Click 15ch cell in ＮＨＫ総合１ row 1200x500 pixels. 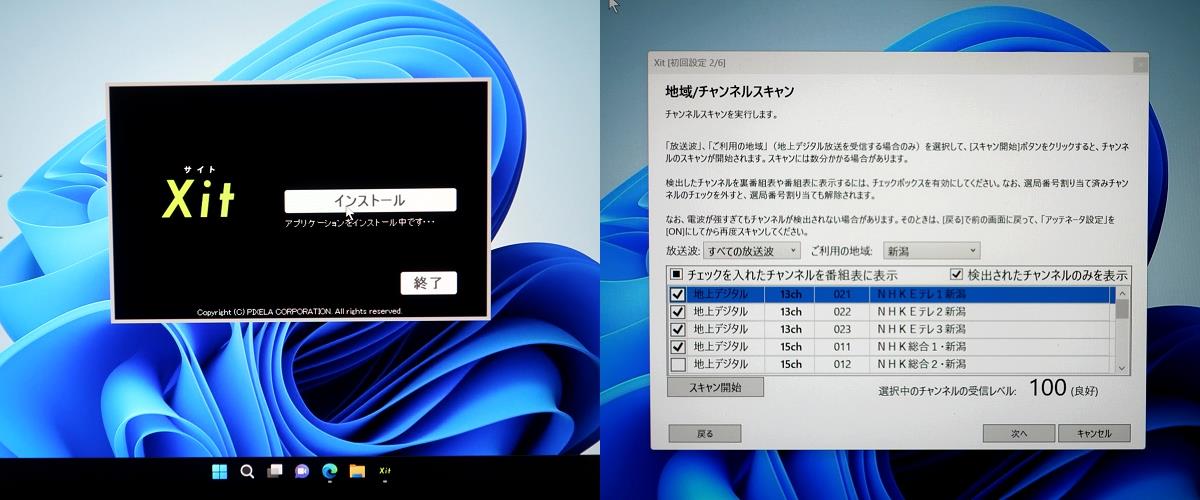click(791, 346)
